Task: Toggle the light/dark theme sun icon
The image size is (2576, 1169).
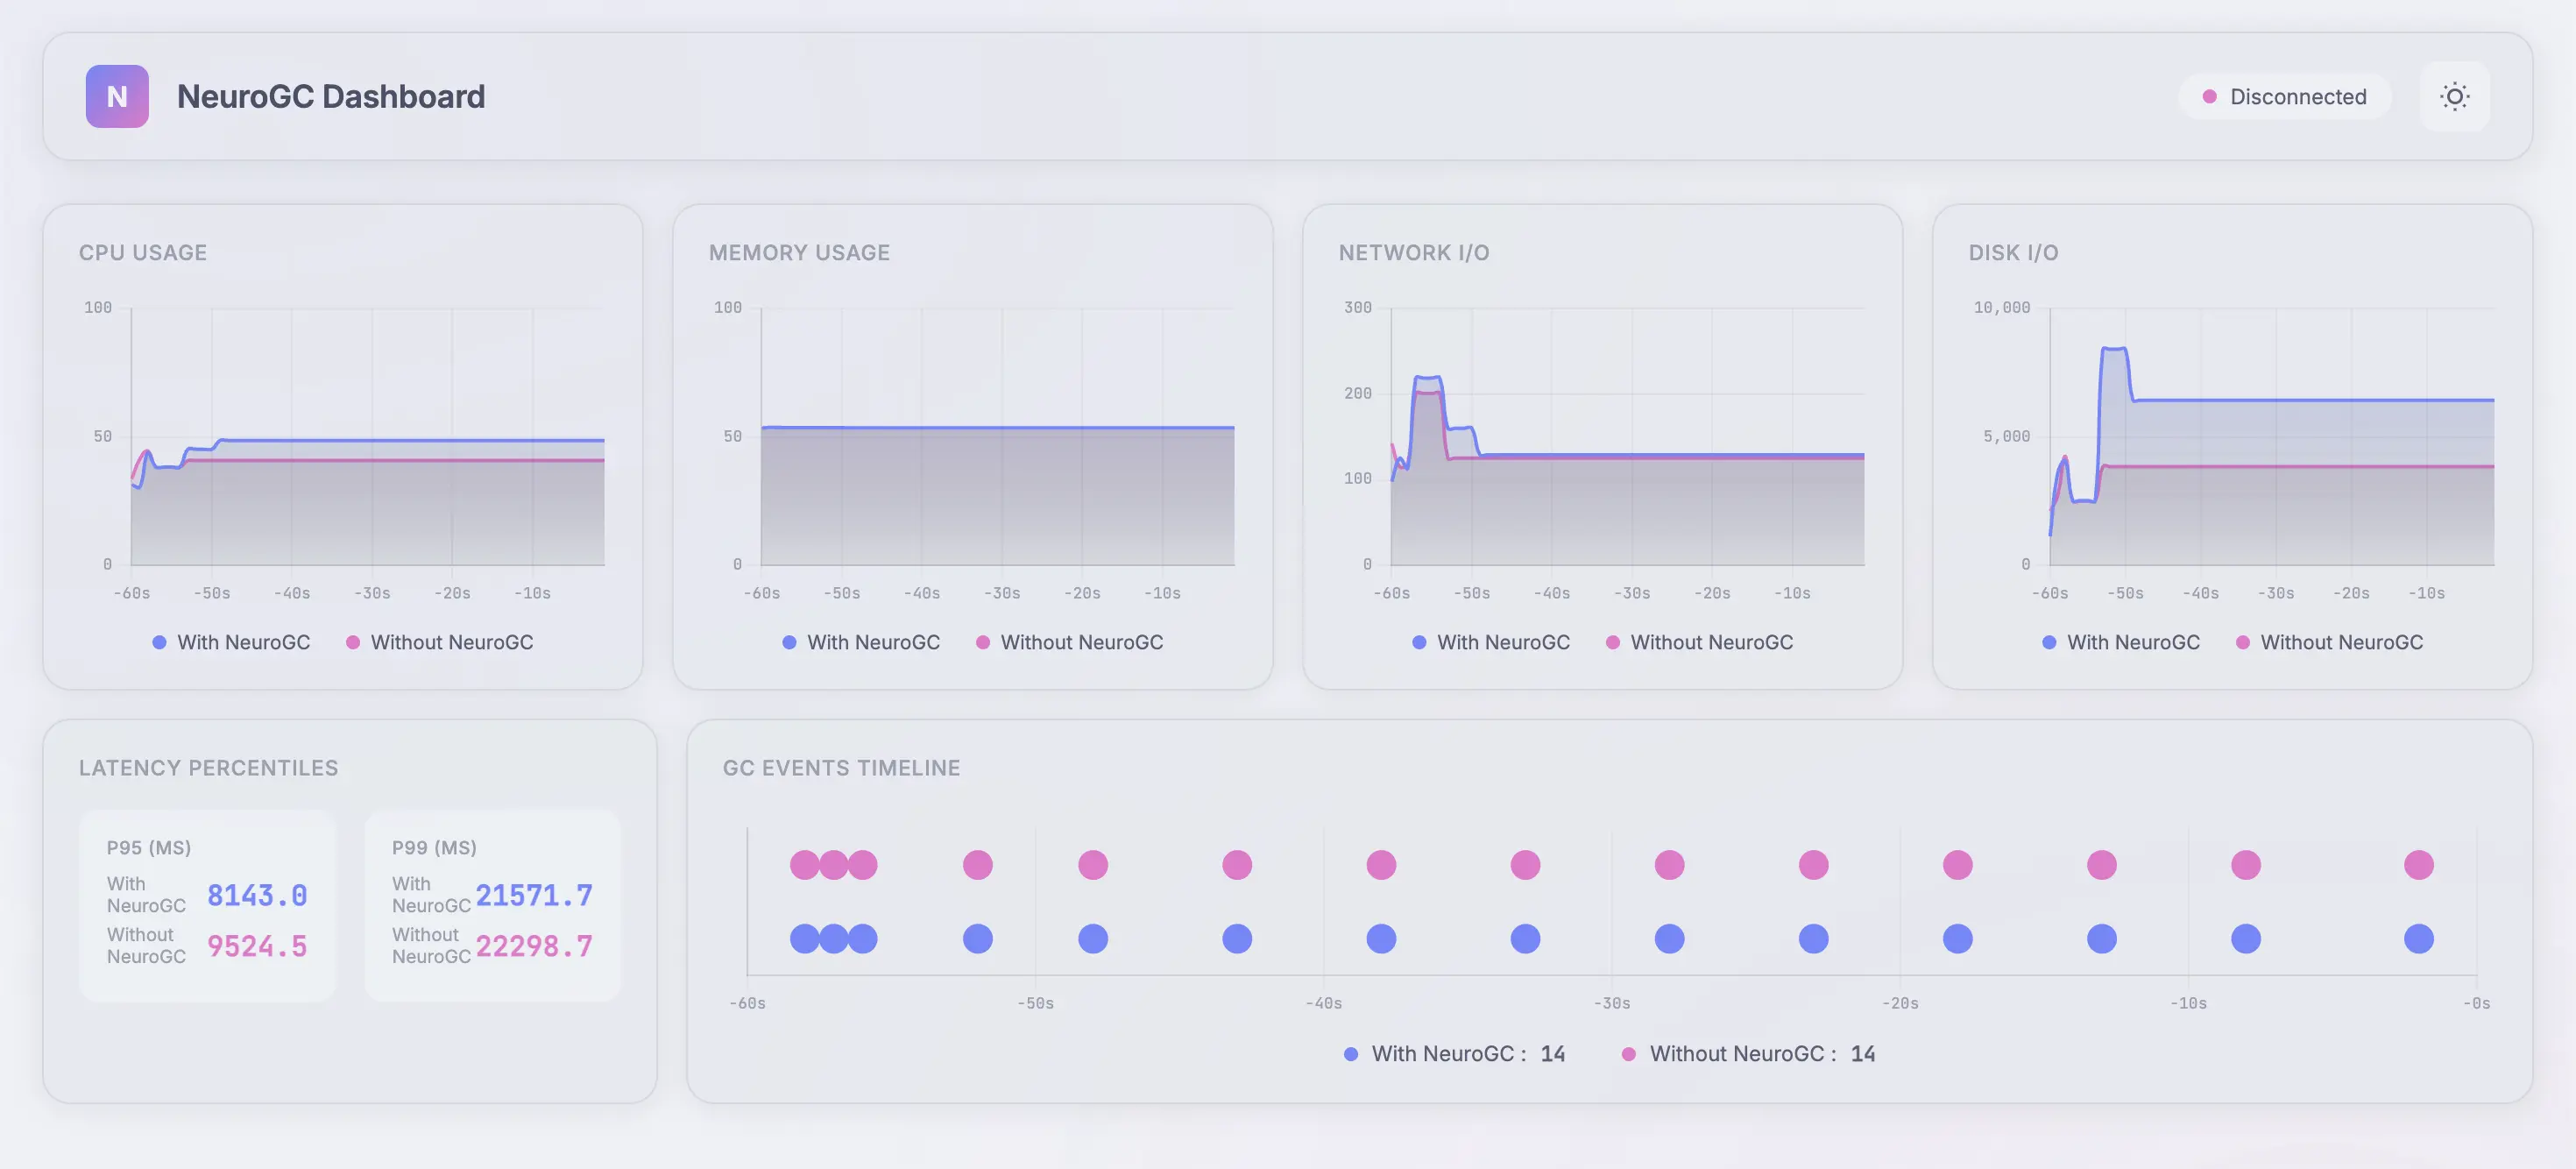Action: (x=2454, y=96)
